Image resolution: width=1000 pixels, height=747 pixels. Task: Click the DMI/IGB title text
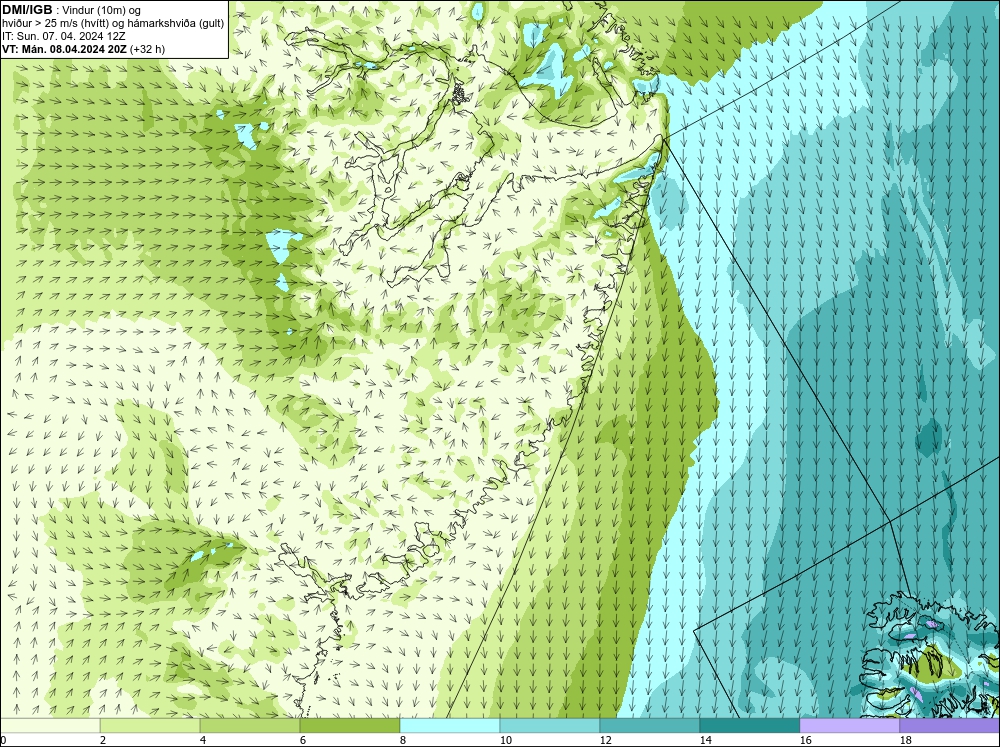[27, 10]
